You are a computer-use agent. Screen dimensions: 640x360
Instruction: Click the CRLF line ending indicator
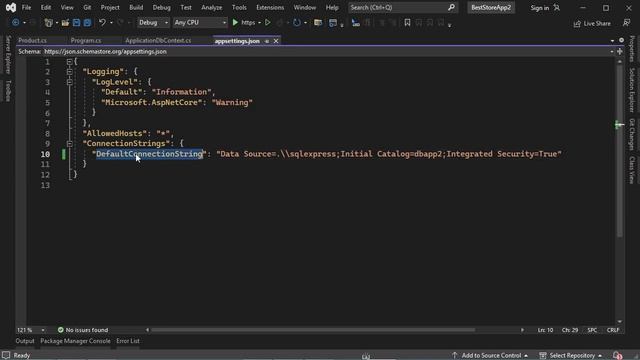click(x=613, y=330)
